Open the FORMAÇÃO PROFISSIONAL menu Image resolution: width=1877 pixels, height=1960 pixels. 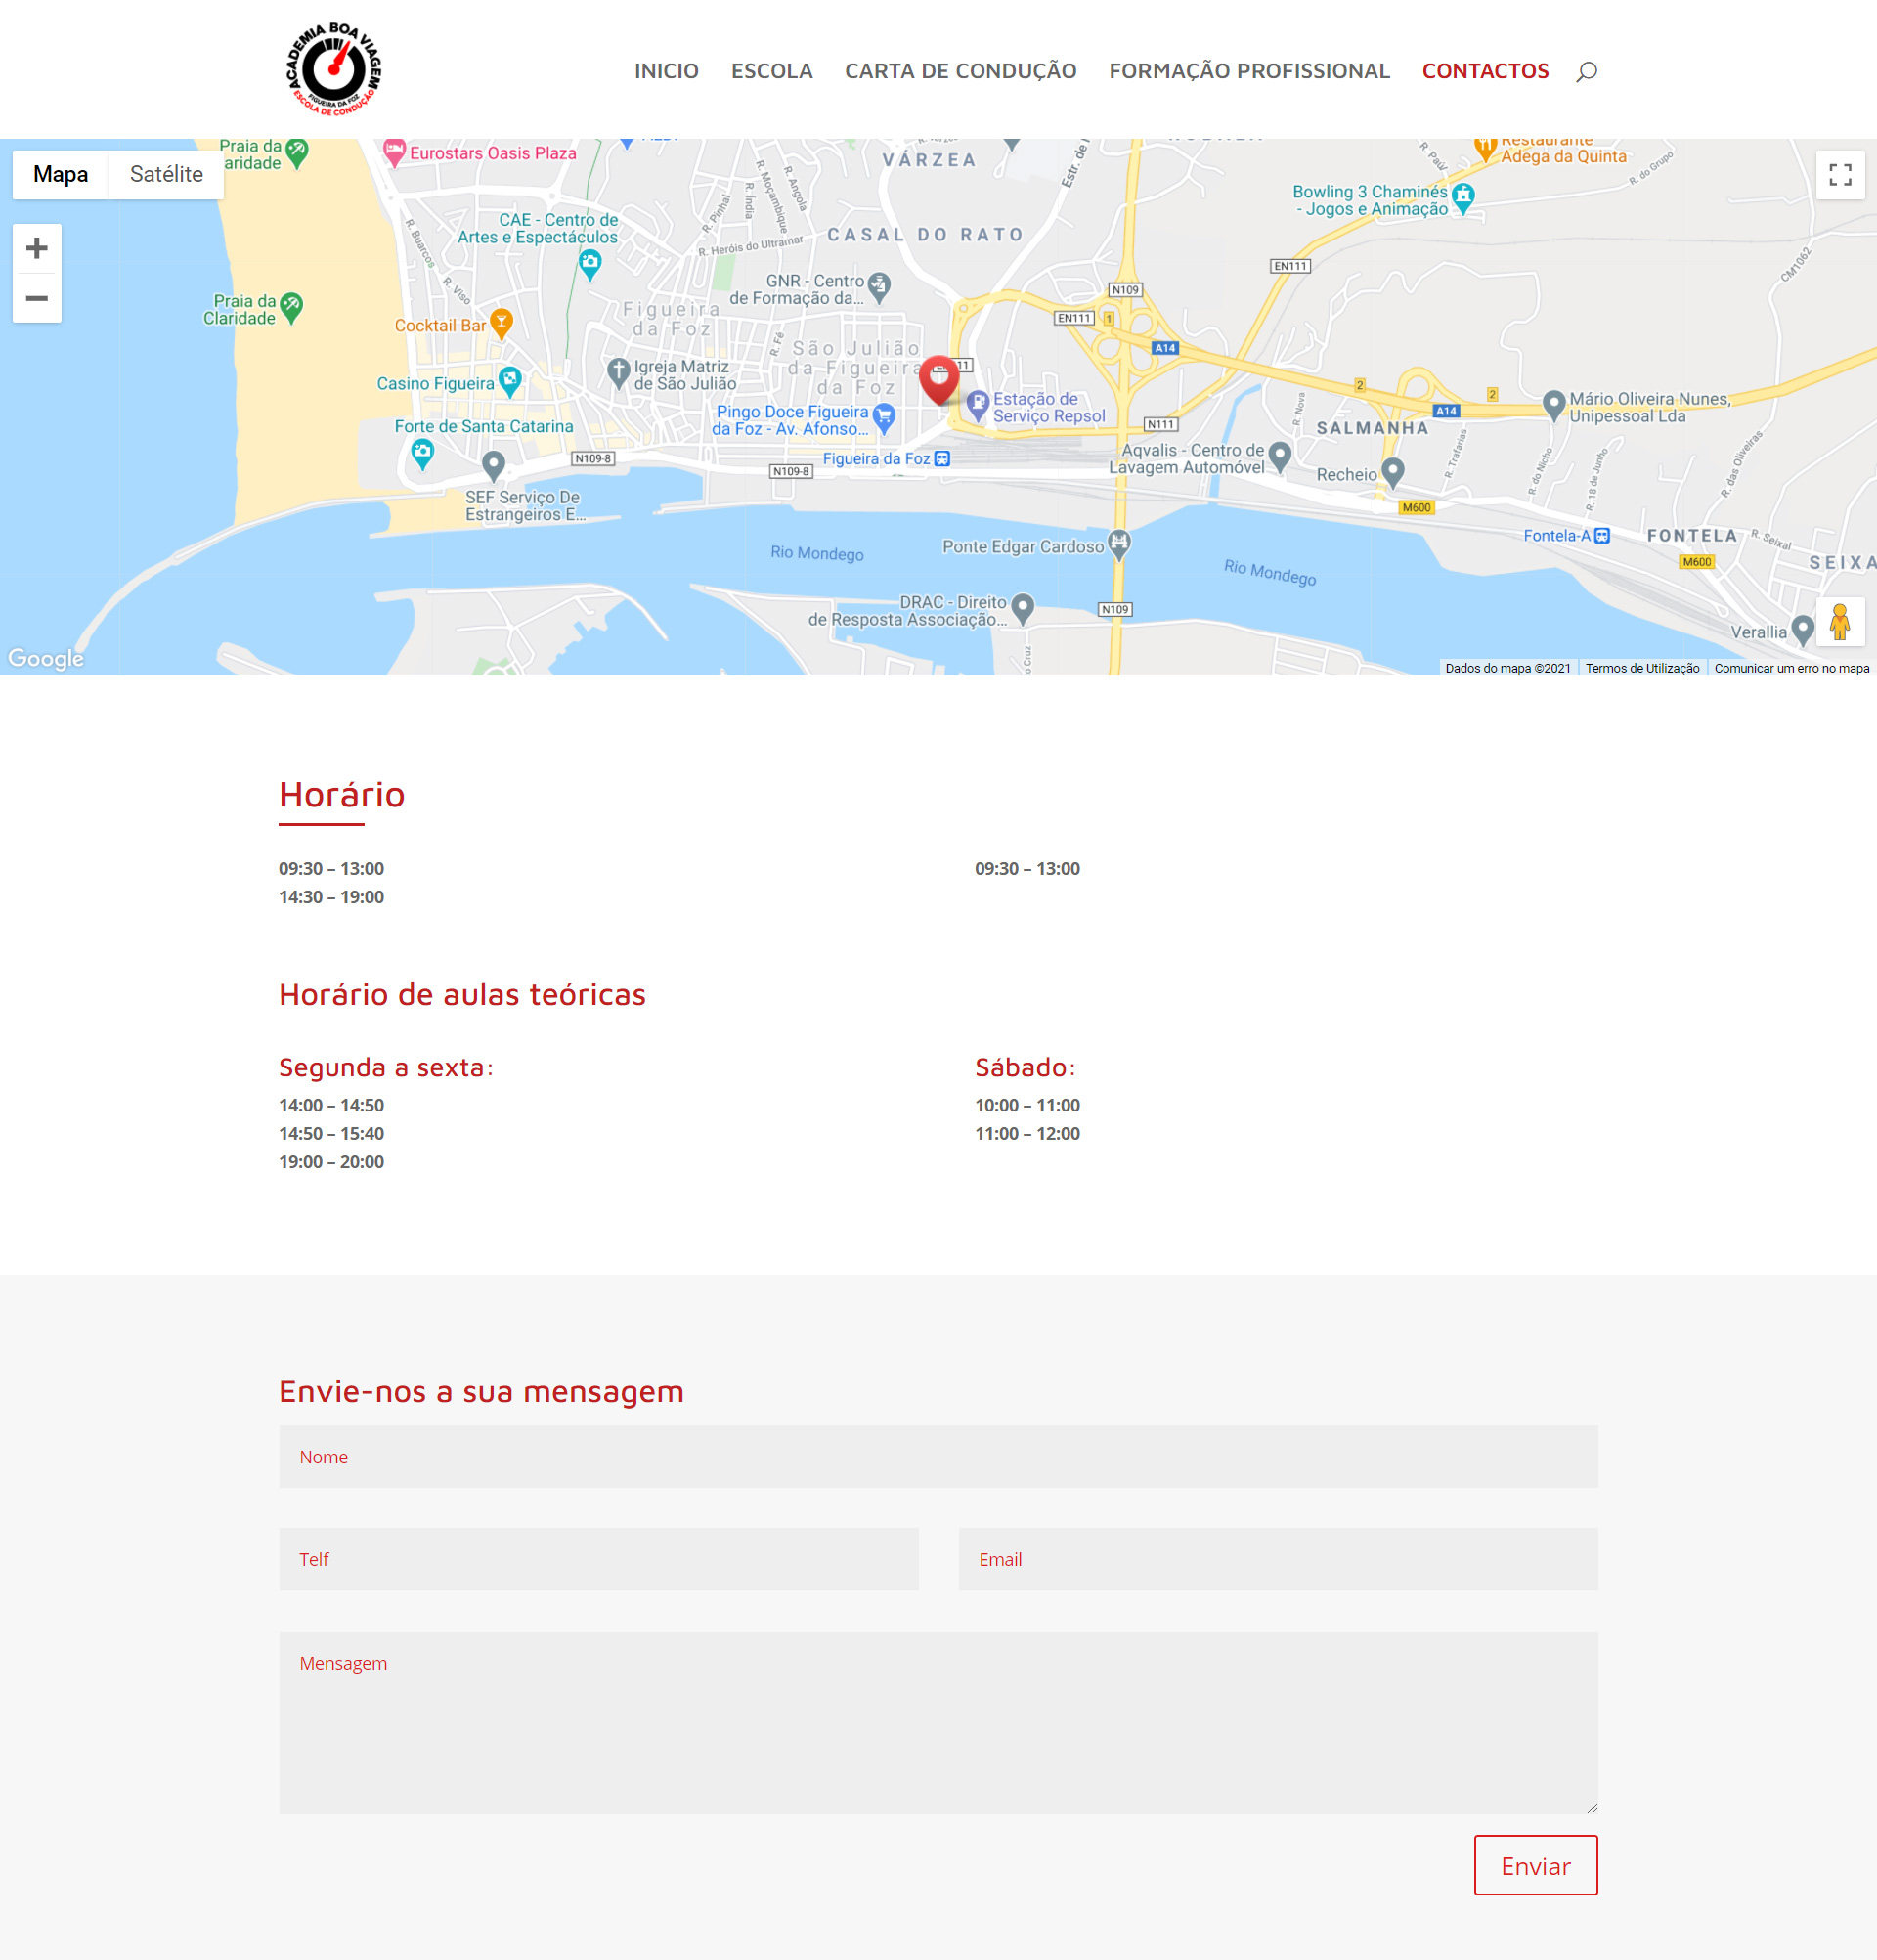point(1249,71)
